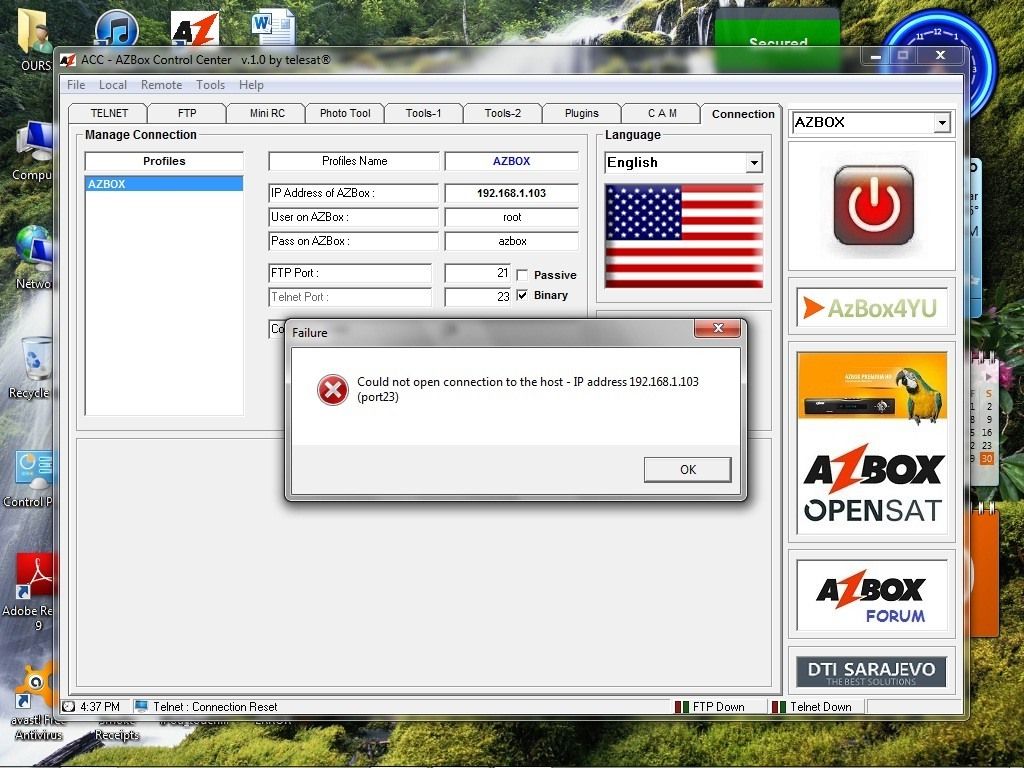Click the FTP Port field showing 21
The height and width of the screenshot is (768, 1024).
pyautogui.click(x=477, y=273)
